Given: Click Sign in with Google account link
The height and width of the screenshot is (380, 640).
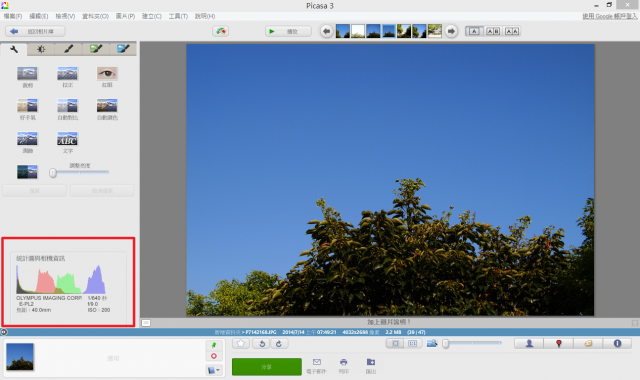Looking at the screenshot, I should click(x=609, y=16).
